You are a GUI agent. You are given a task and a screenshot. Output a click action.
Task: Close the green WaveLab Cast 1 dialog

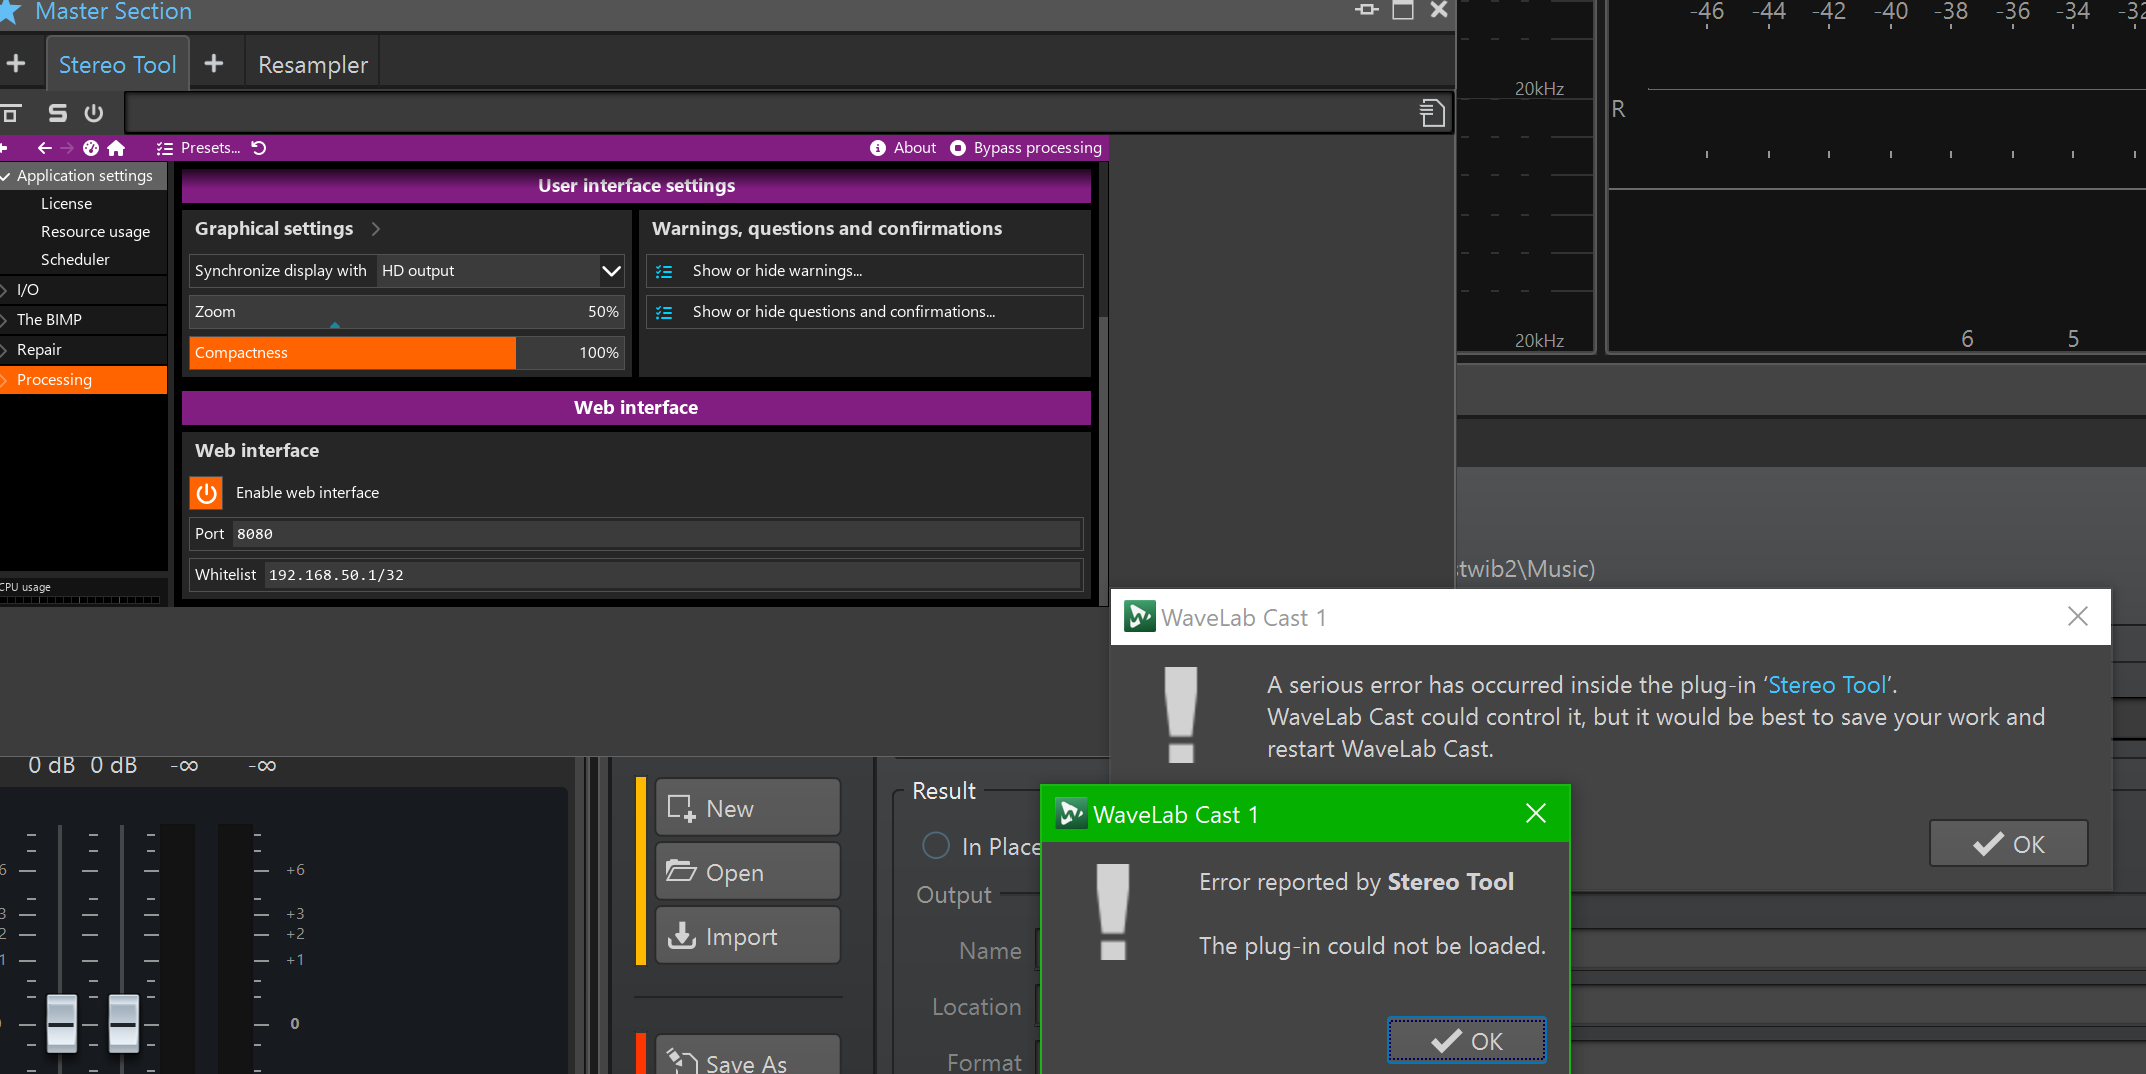[x=1536, y=814]
